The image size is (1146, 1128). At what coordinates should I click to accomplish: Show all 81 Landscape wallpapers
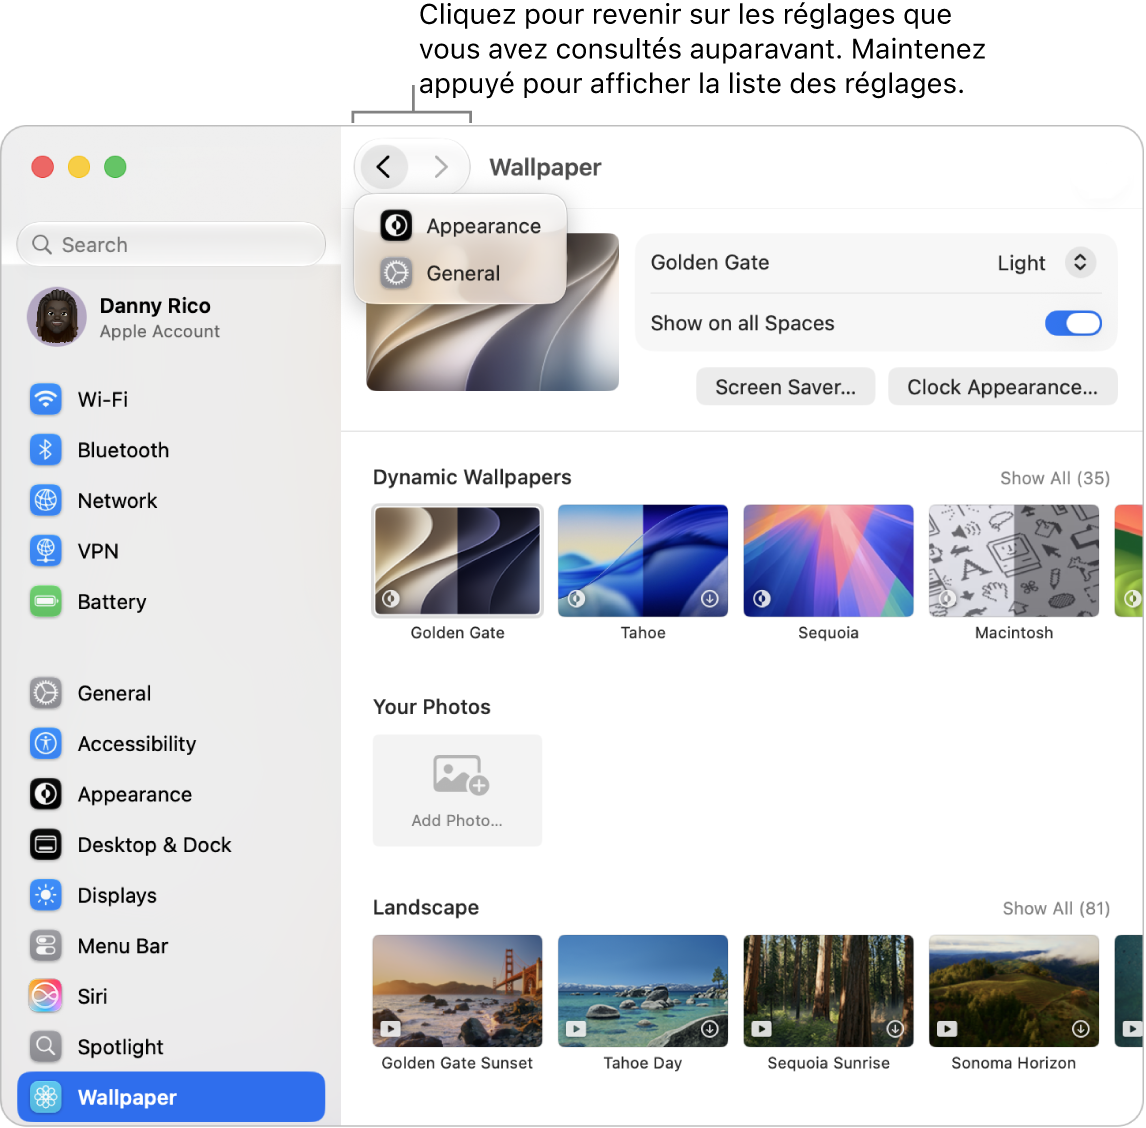pyautogui.click(x=1056, y=908)
